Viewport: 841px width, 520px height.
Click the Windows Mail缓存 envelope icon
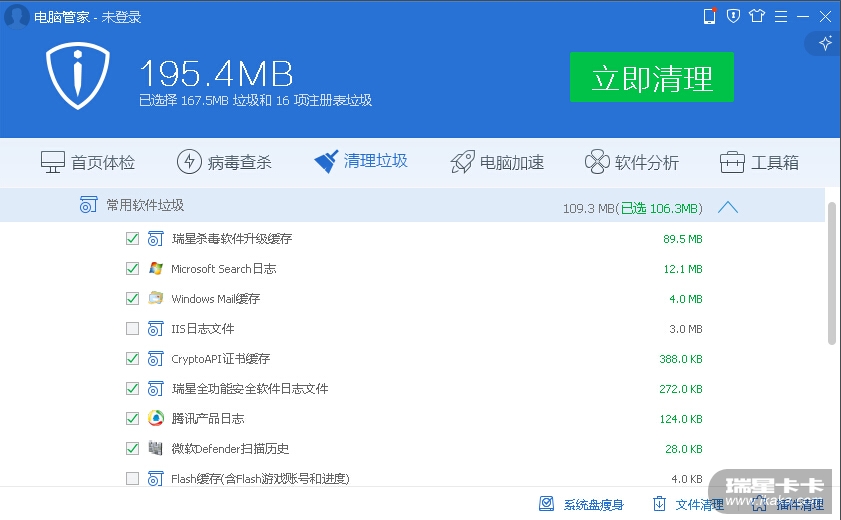coord(156,298)
